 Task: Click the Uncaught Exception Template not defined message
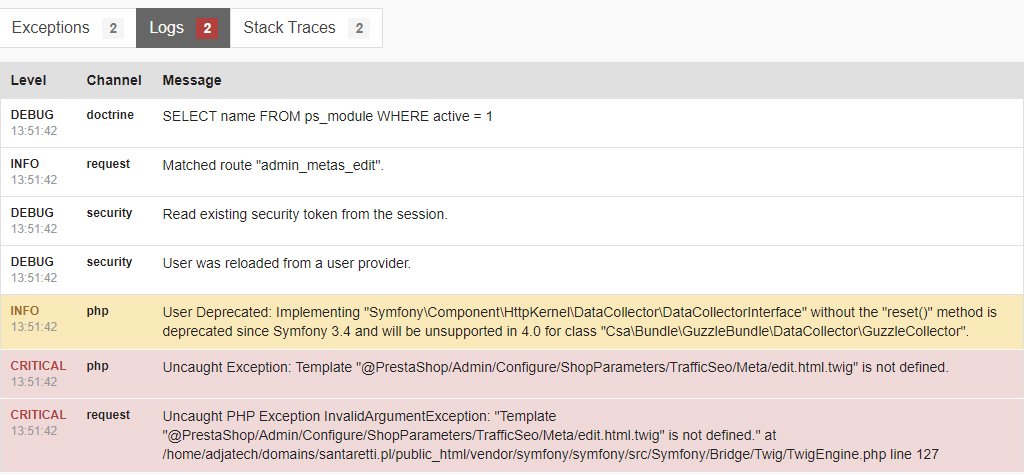coord(555,368)
